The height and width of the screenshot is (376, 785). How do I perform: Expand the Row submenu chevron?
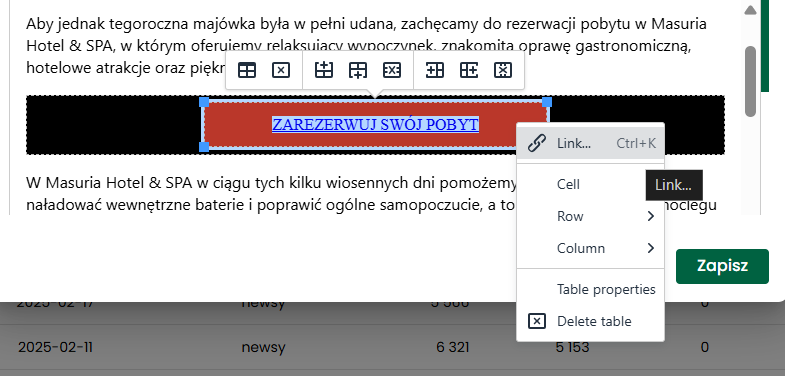click(650, 216)
